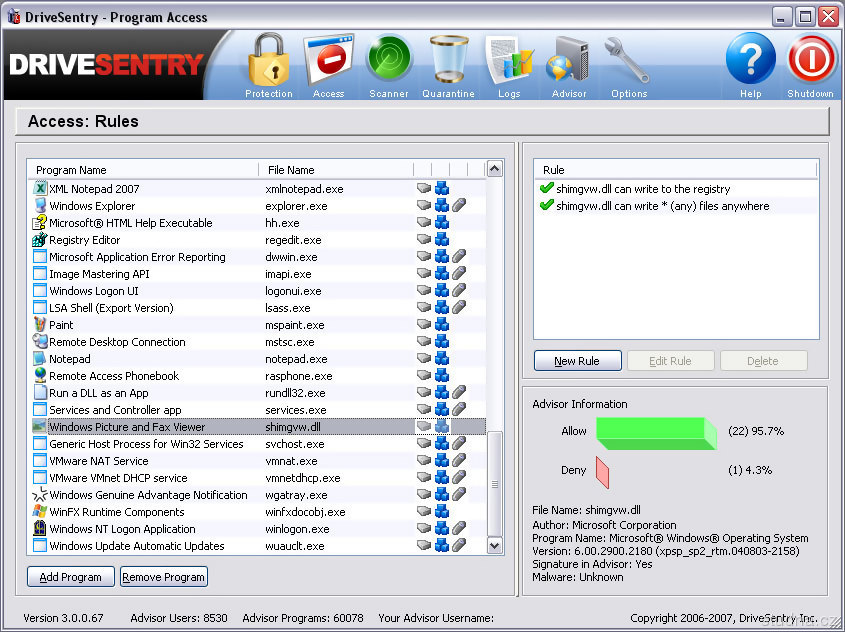Click the red Shutdown power icon
845x632 pixels.
pos(810,62)
